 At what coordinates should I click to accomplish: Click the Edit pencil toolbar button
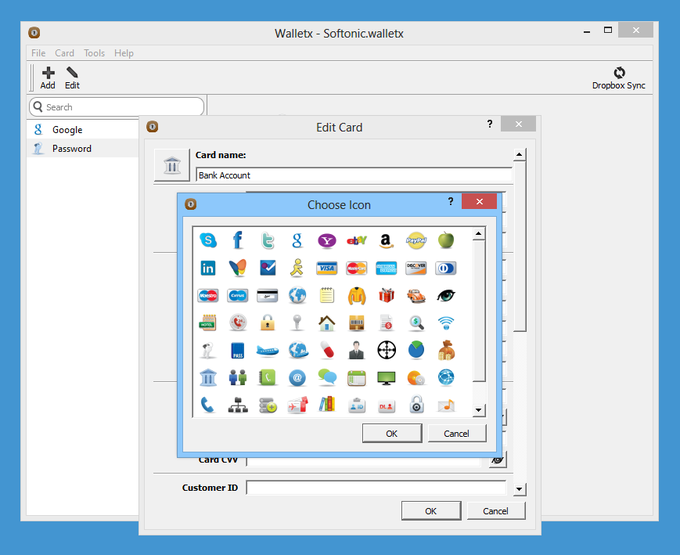click(72, 78)
